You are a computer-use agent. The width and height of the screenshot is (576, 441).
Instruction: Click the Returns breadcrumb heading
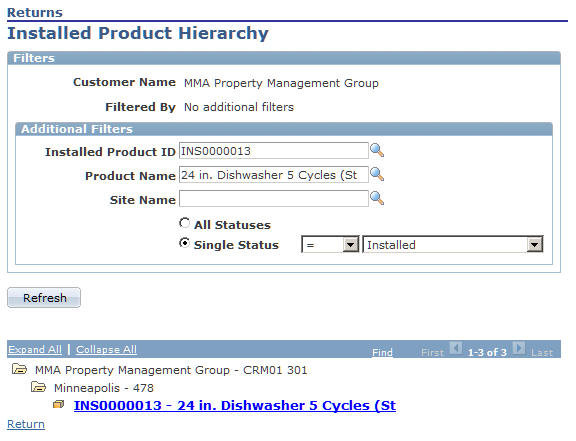point(35,12)
